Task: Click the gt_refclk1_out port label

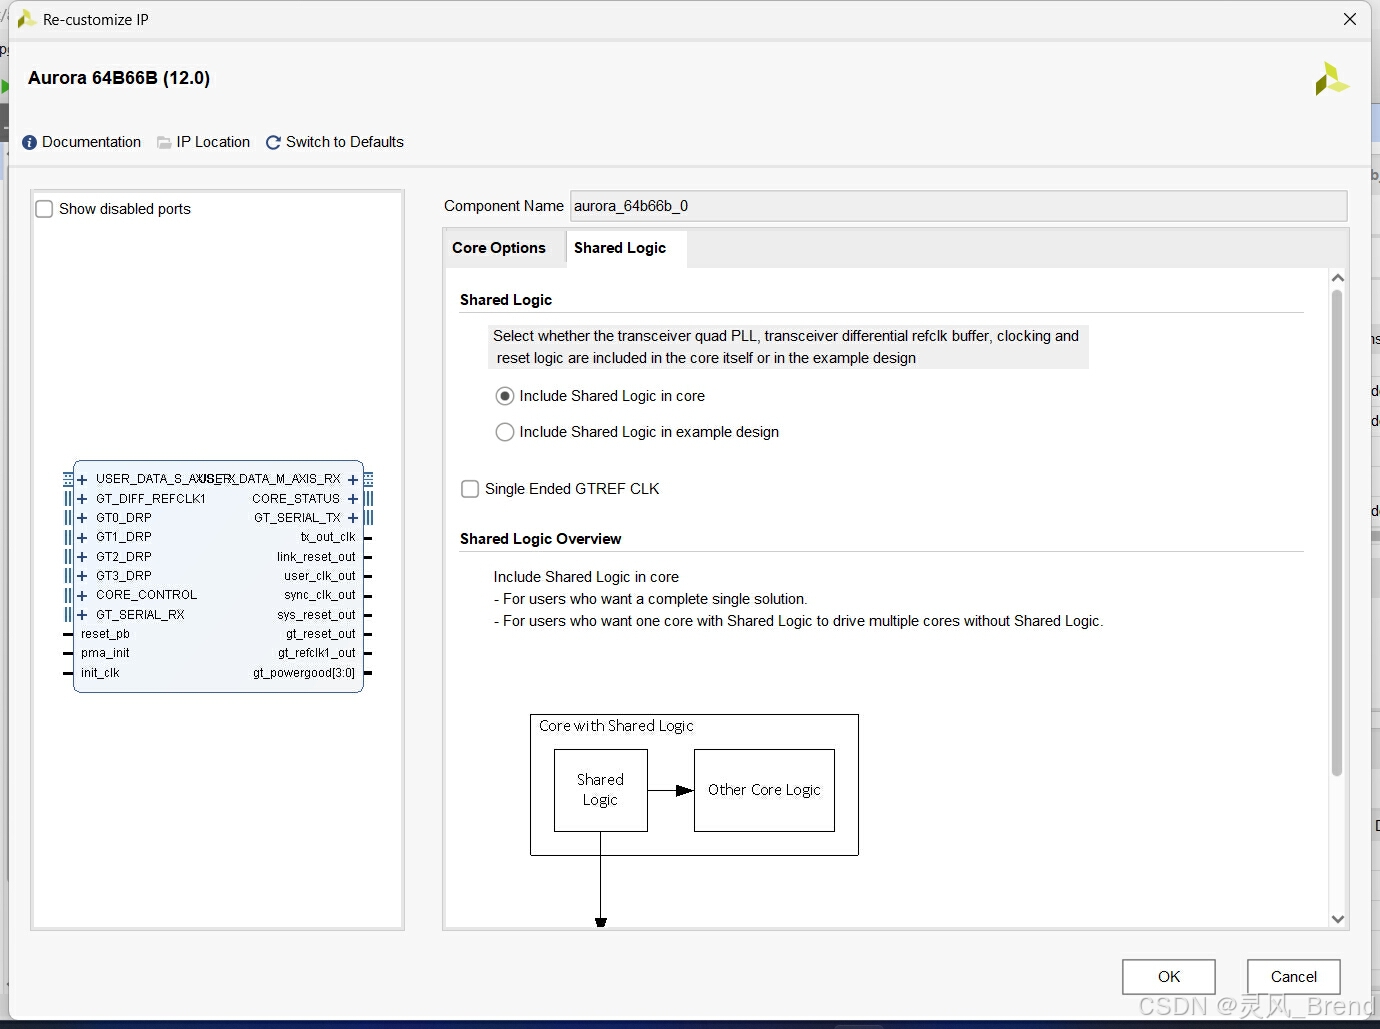Action: click(317, 653)
